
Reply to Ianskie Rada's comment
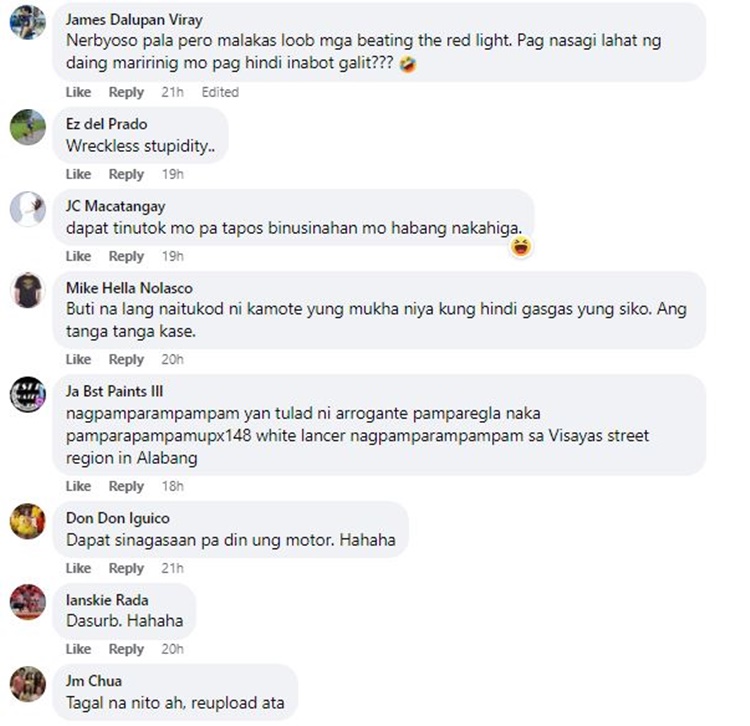click(126, 649)
